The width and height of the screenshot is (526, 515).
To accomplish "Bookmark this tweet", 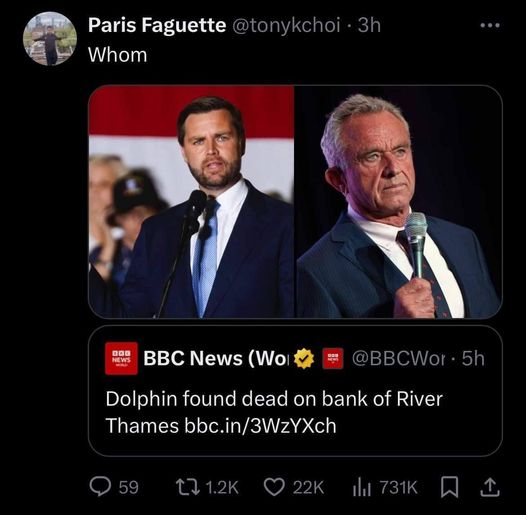I will (x=449, y=487).
